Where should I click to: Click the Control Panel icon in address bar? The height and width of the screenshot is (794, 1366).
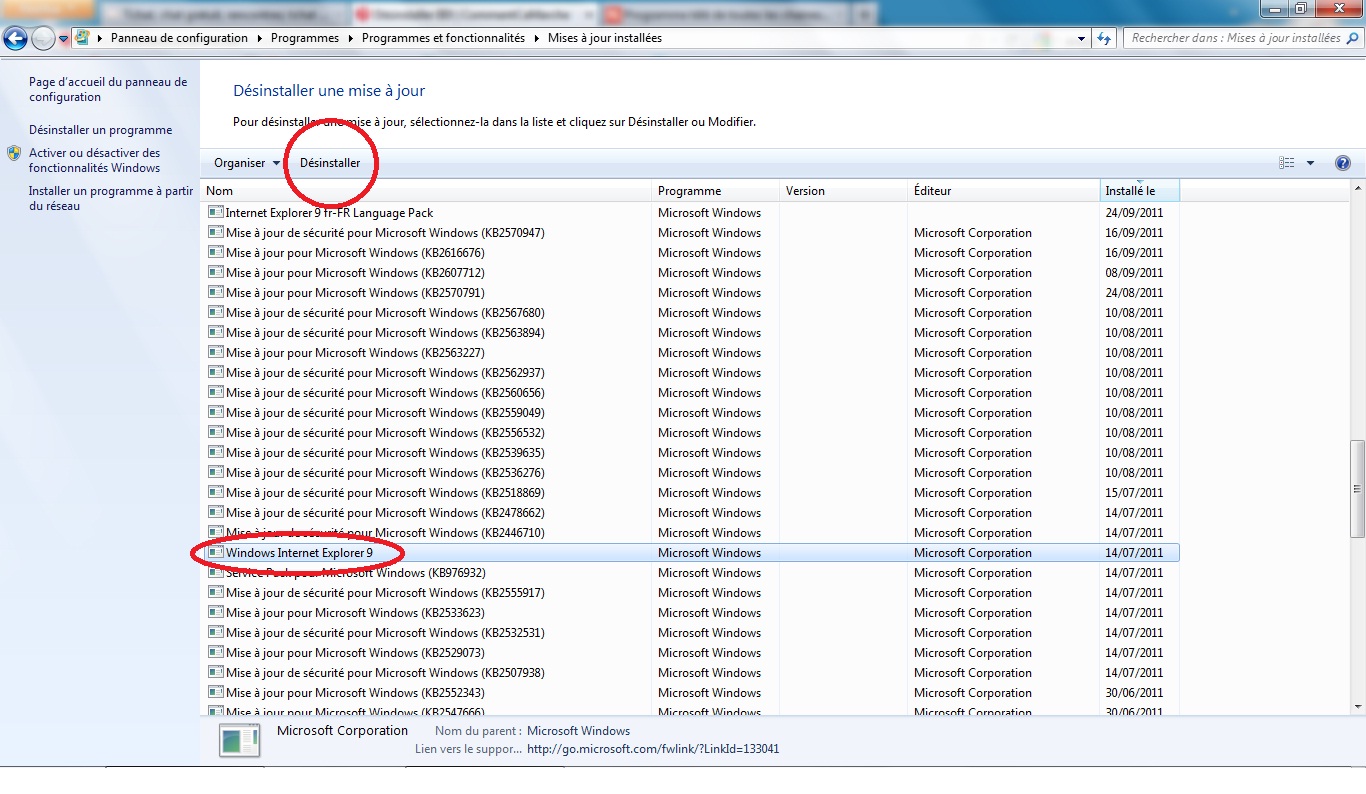click(82, 38)
